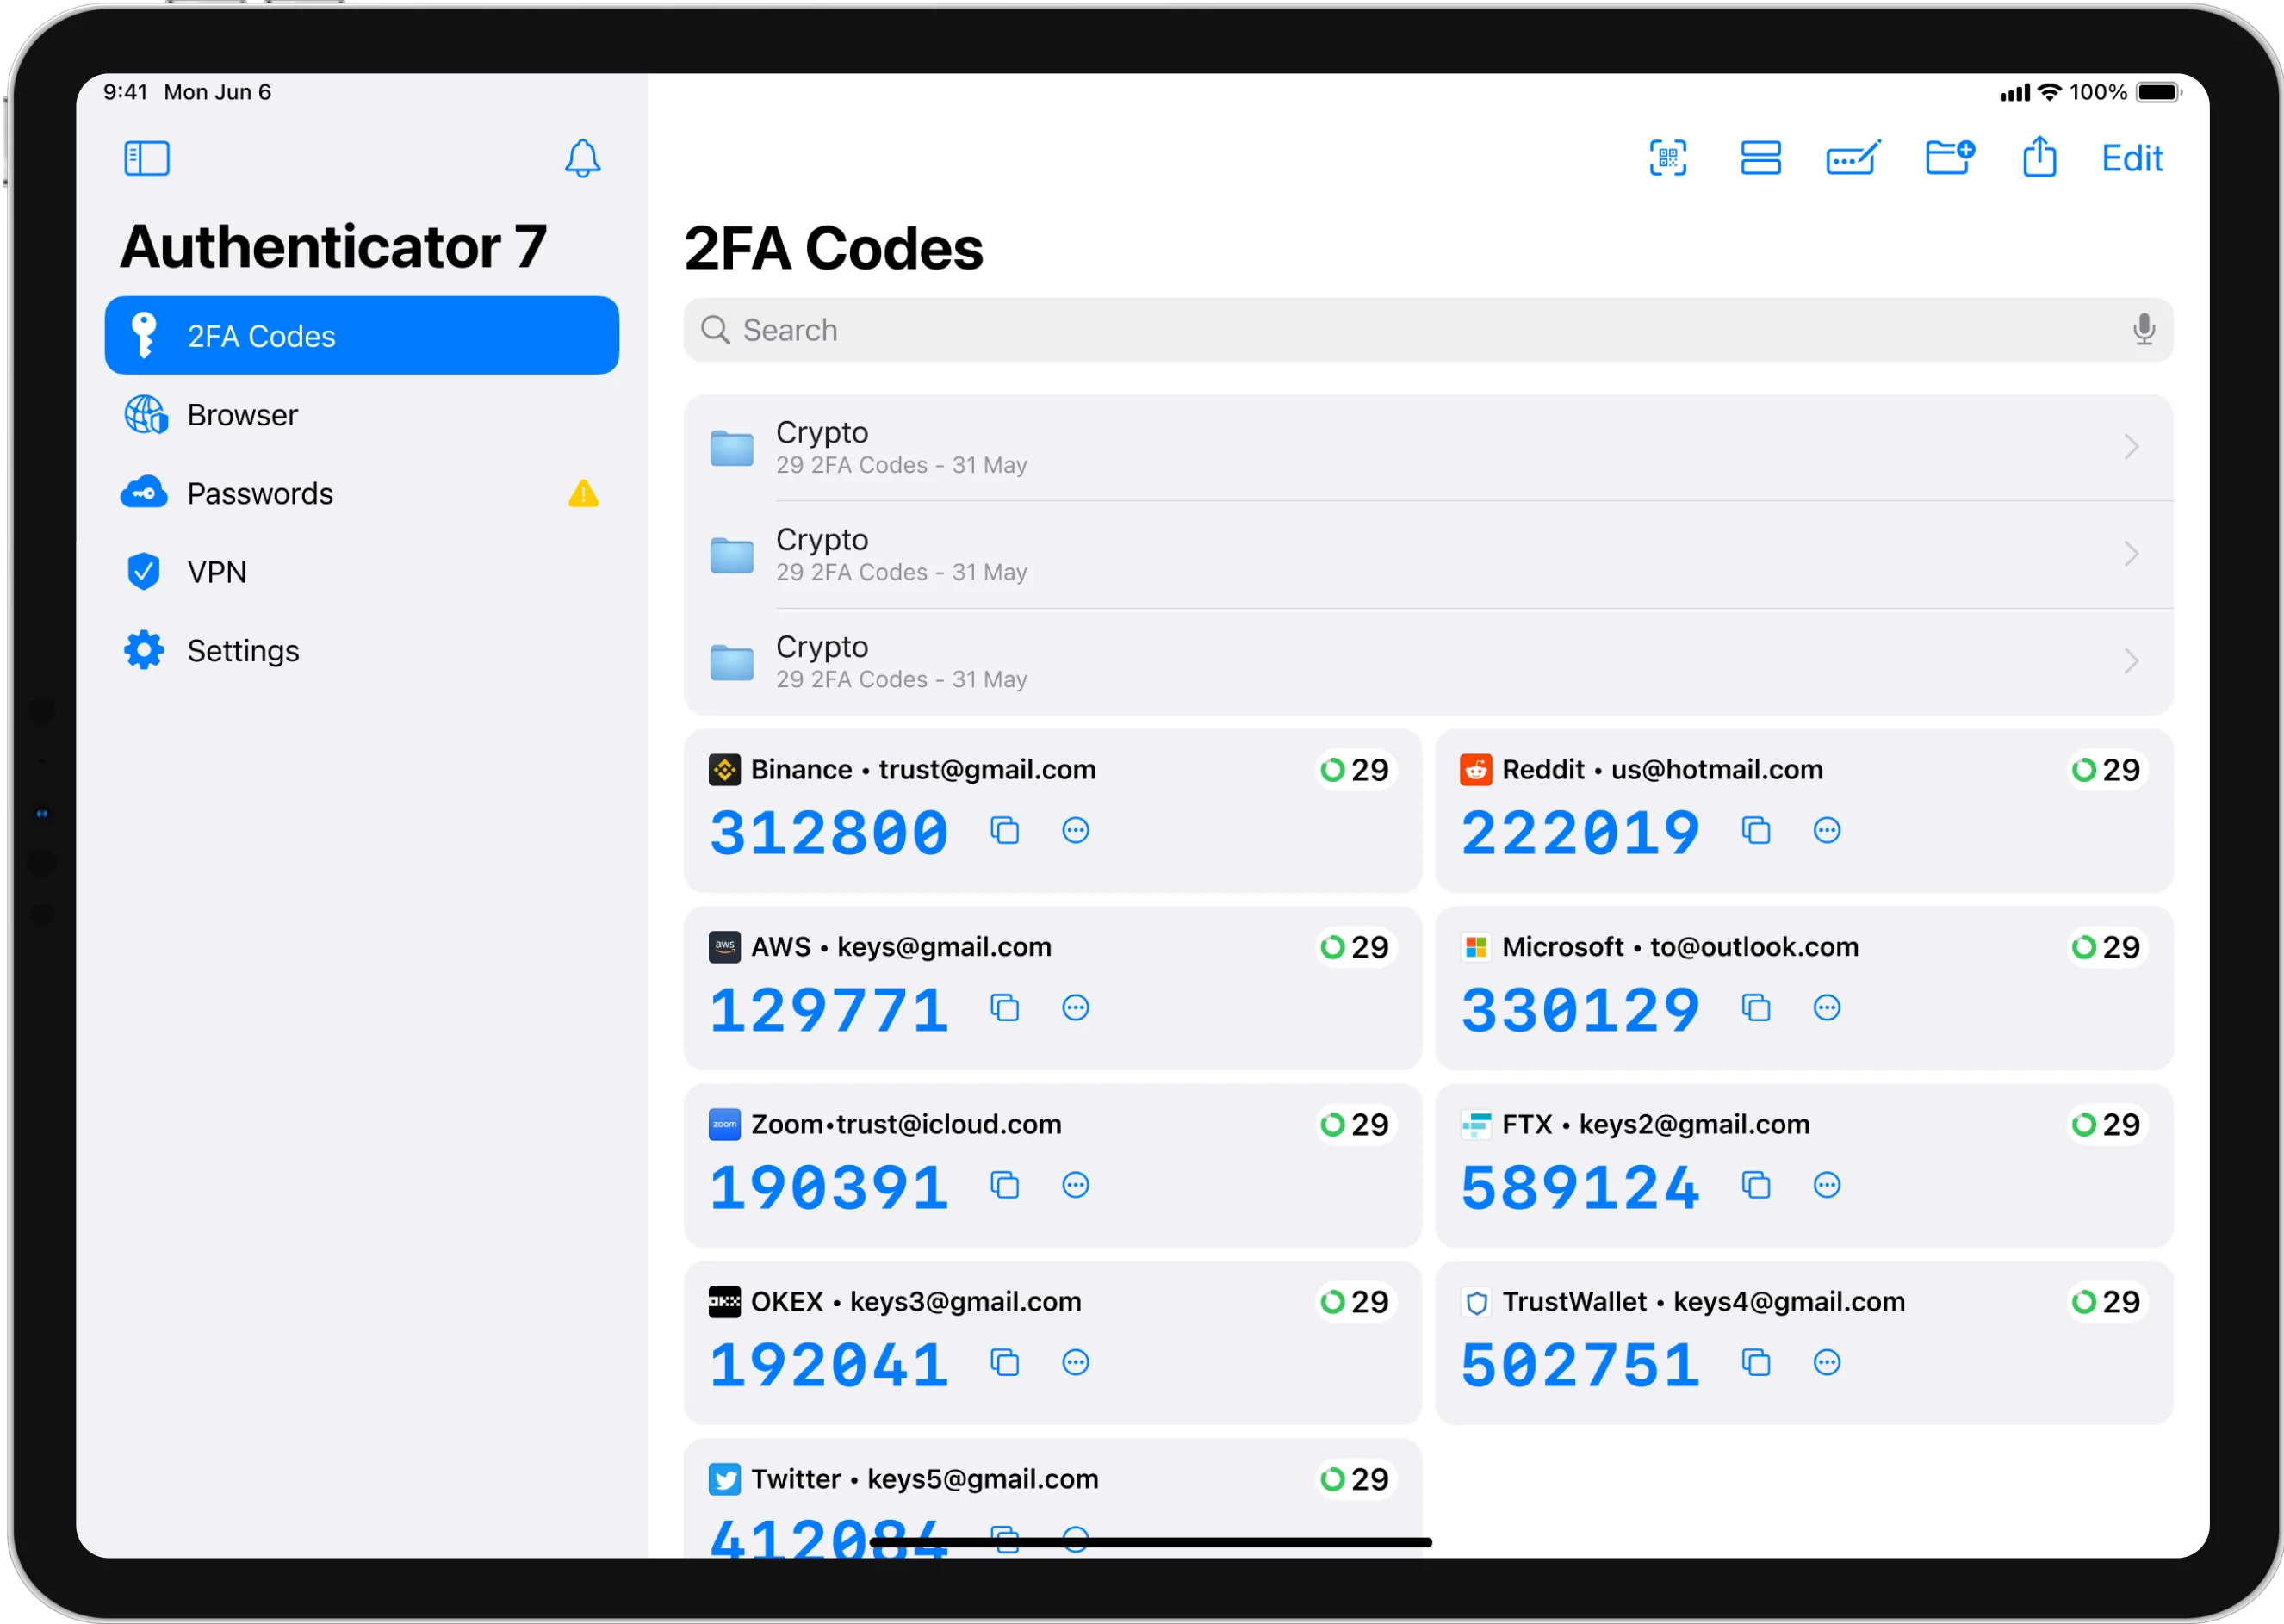Open more options for OKEX
The width and height of the screenshot is (2284, 1624).
click(1075, 1362)
